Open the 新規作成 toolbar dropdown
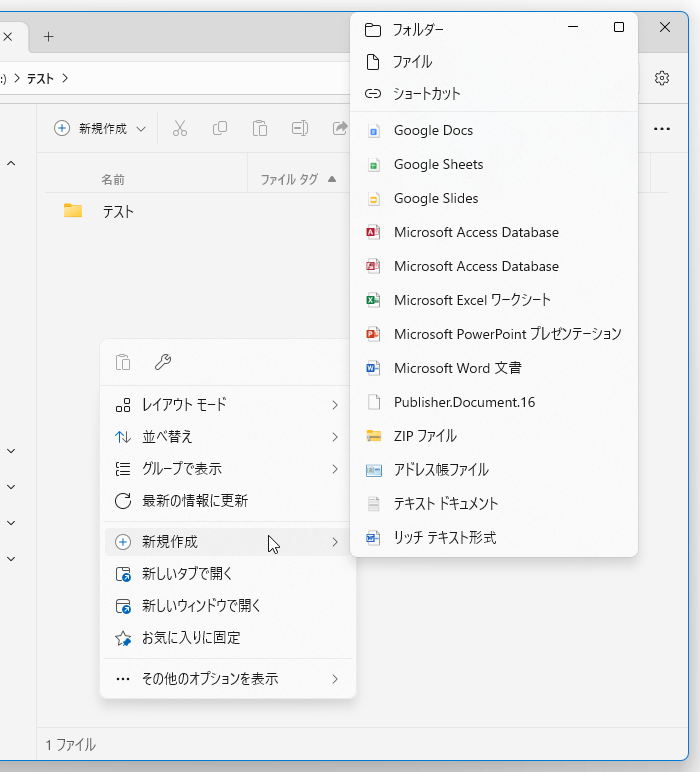This screenshot has width=700, height=772. click(x=100, y=129)
